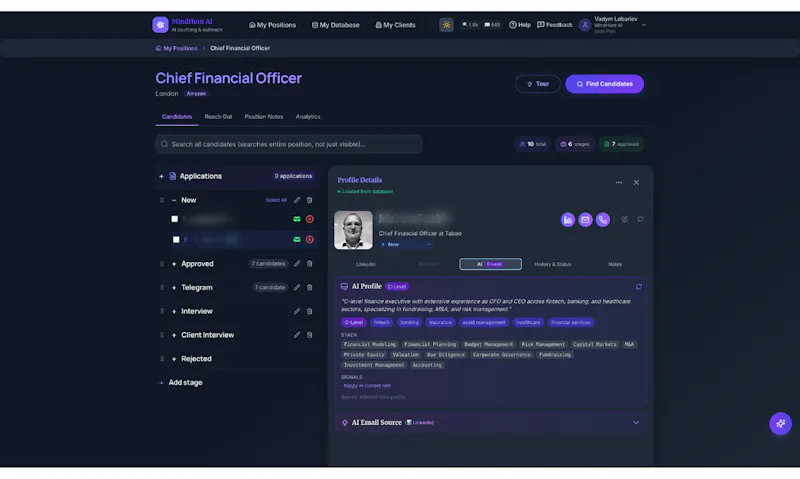
Task: Go to My Database in top navigation
Action: coord(335,24)
